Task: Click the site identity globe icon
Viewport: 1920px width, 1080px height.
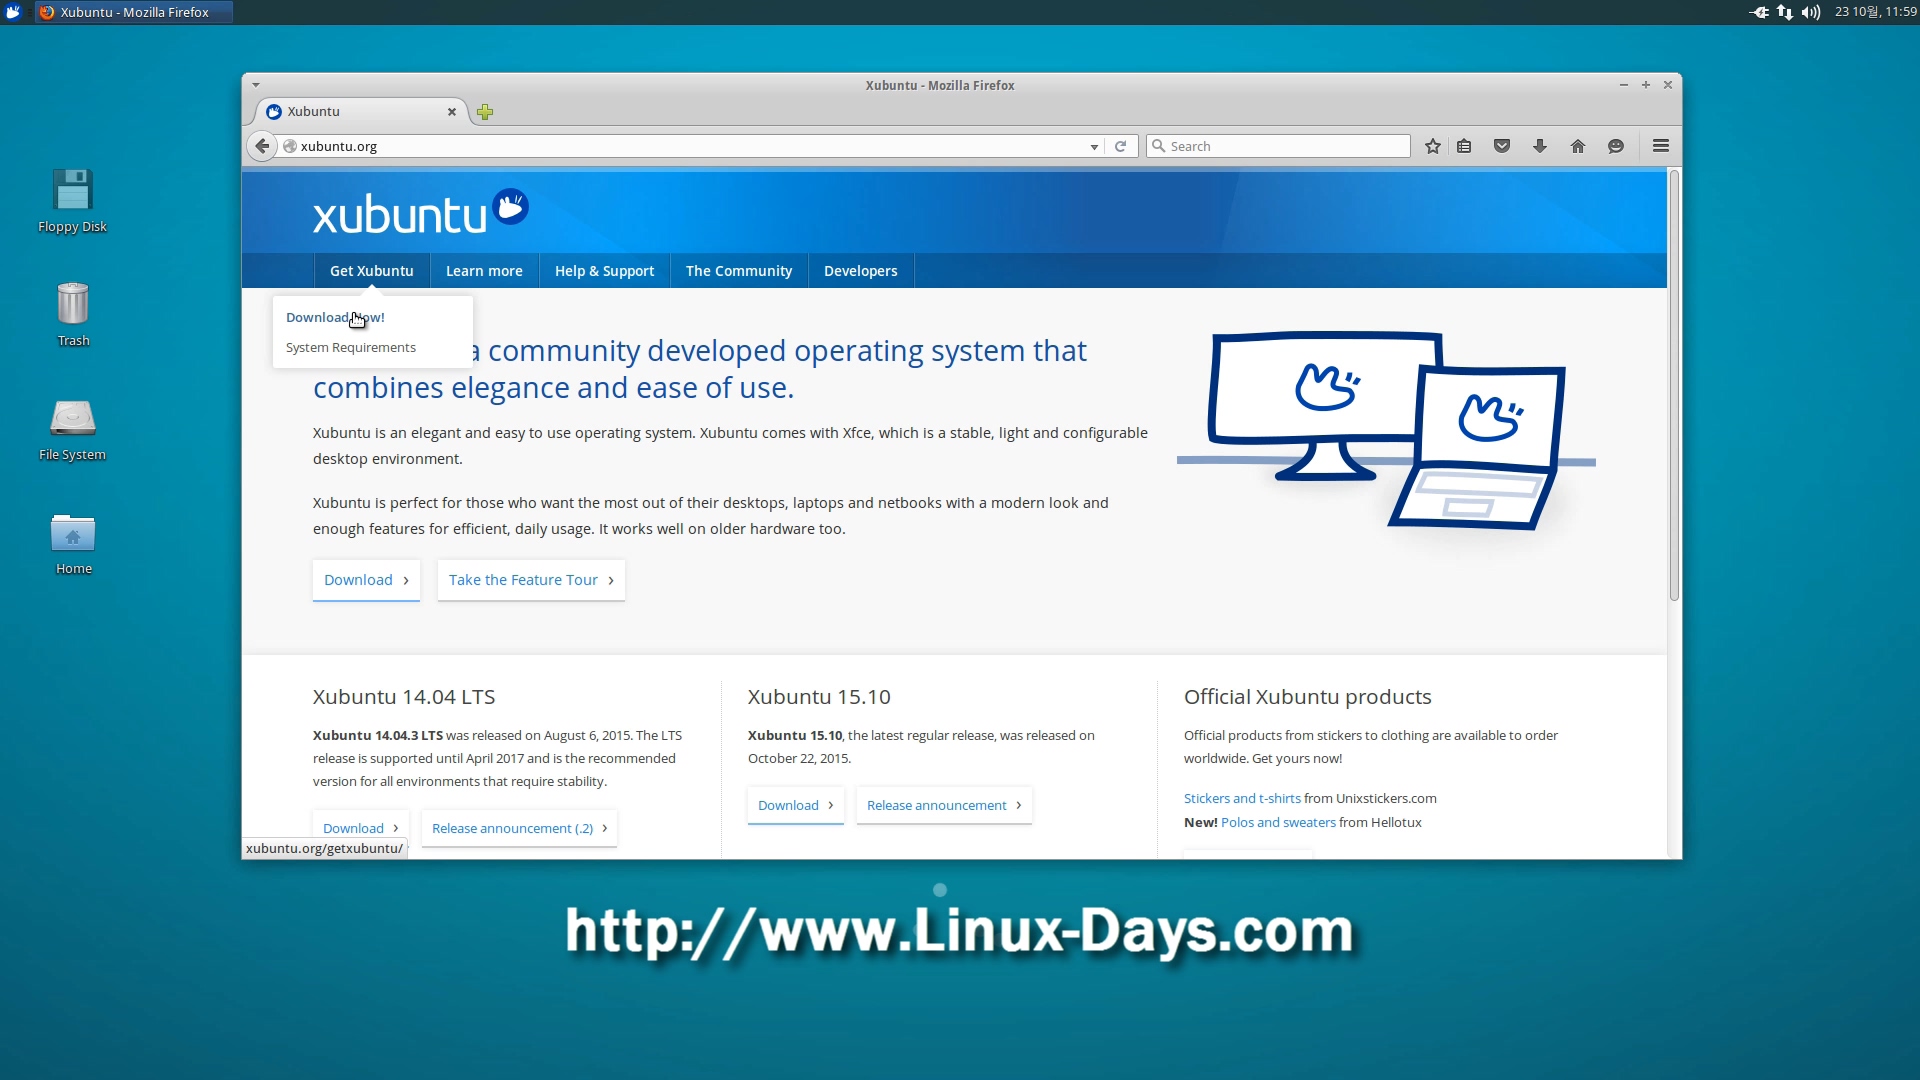Action: 290,146
